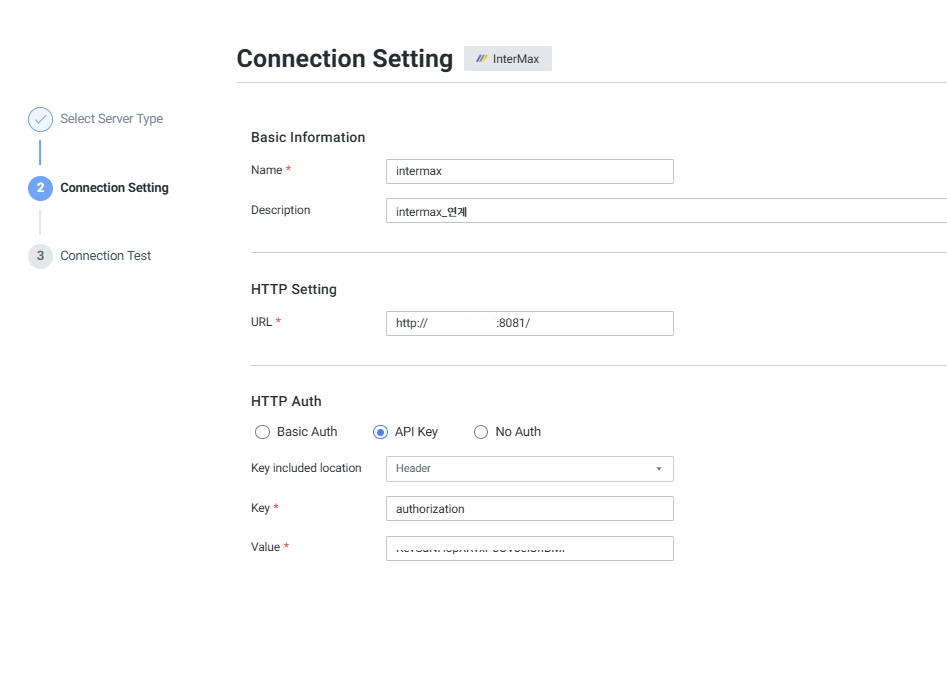Select the Connection Setting step label
The width and height of the screenshot is (947, 682).
point(114,188)
